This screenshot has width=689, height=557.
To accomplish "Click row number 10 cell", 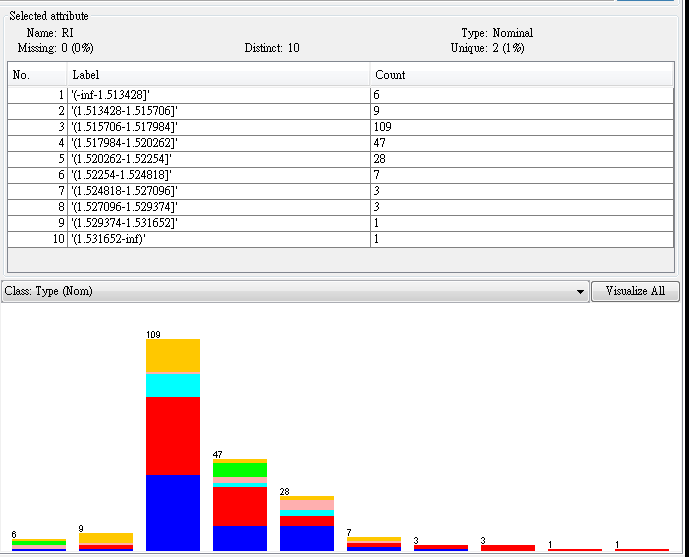I will pos(37,239).
